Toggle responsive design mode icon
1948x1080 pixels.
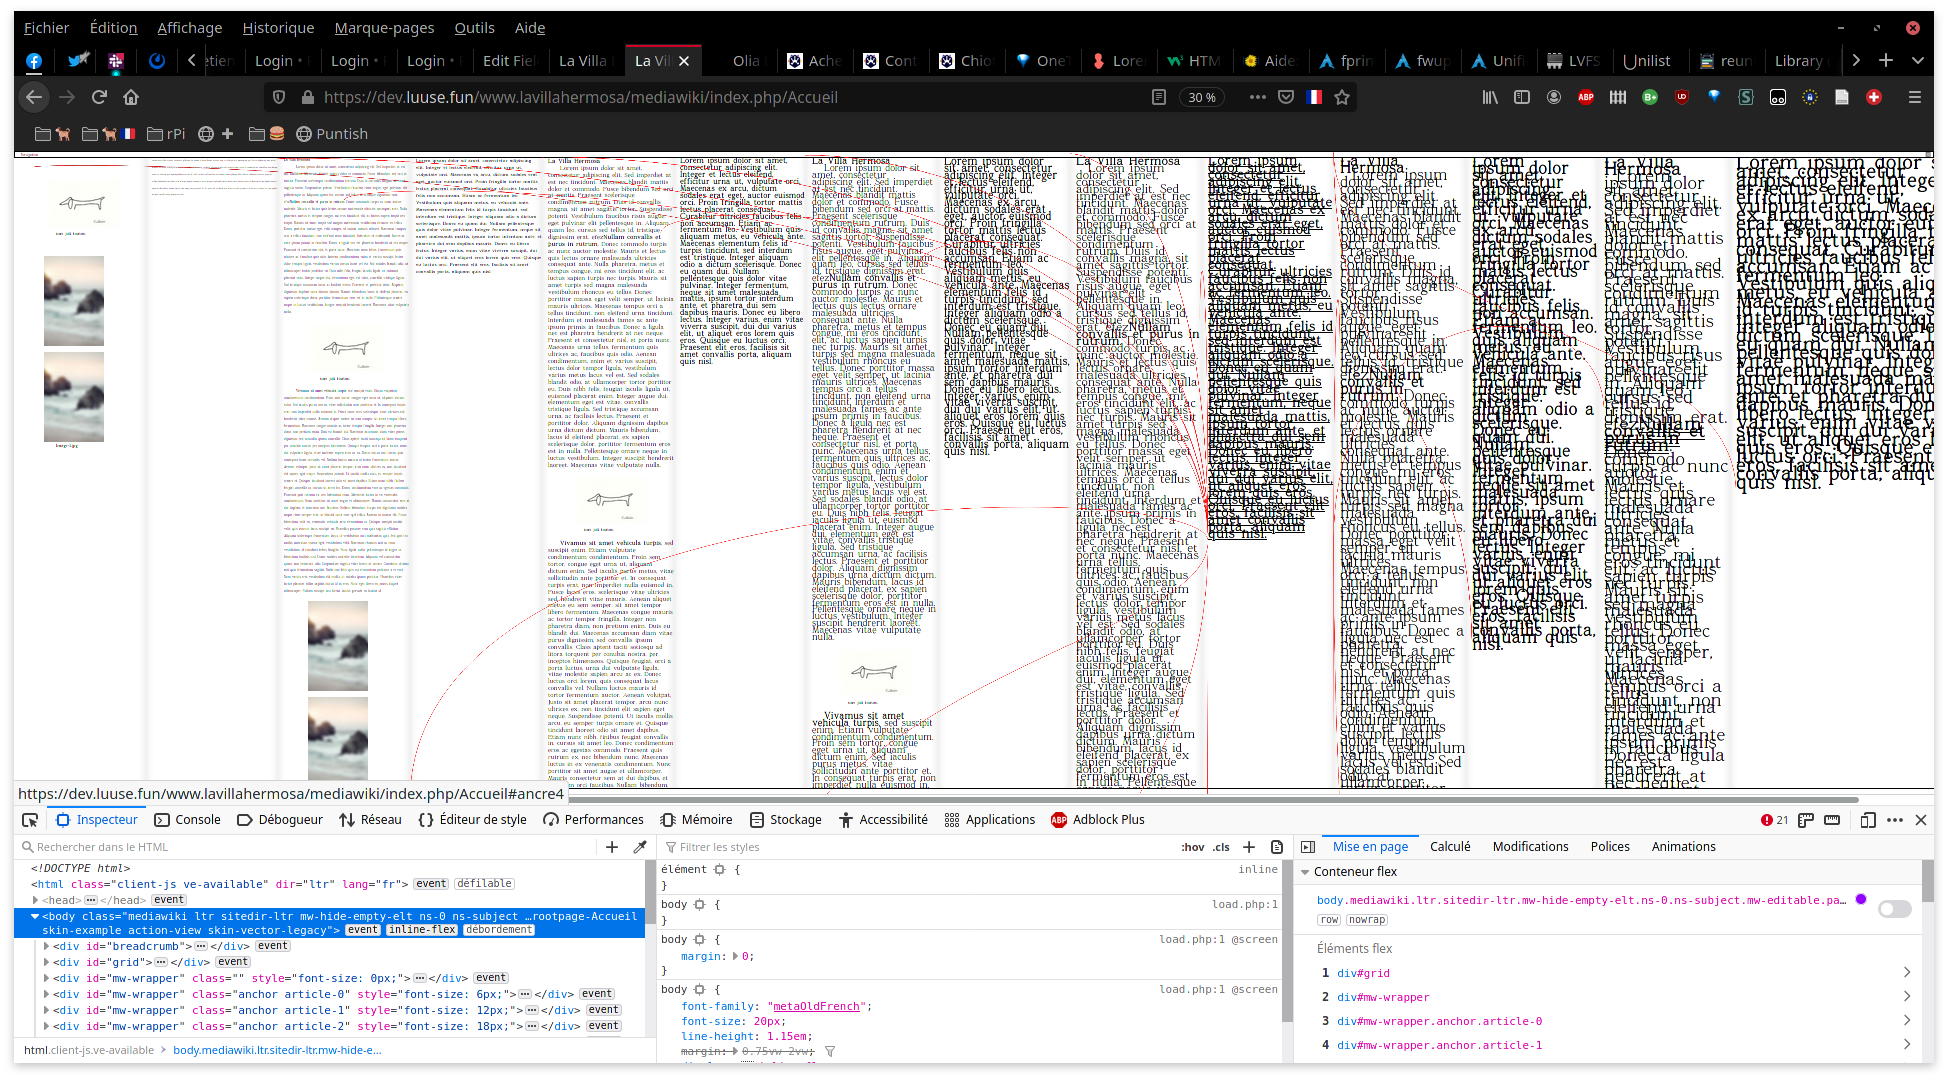[1867, 820]
